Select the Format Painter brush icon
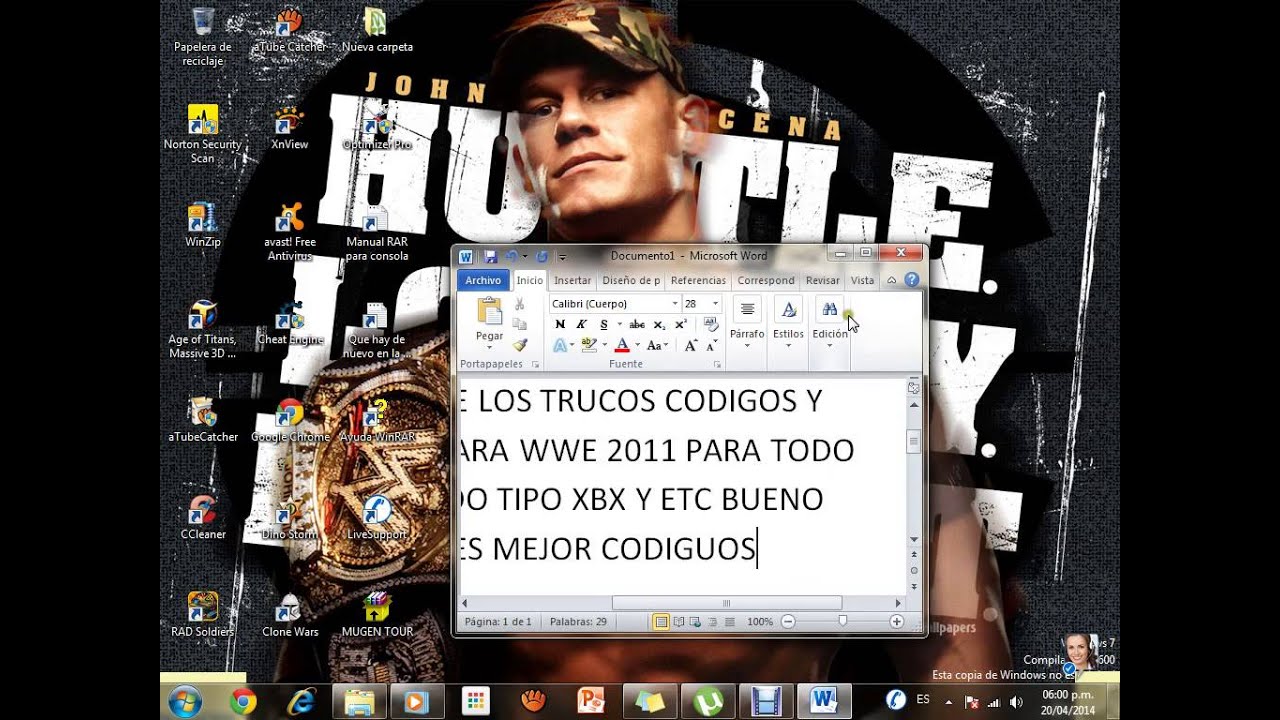 pyautogui.click(x=519, y=344)
